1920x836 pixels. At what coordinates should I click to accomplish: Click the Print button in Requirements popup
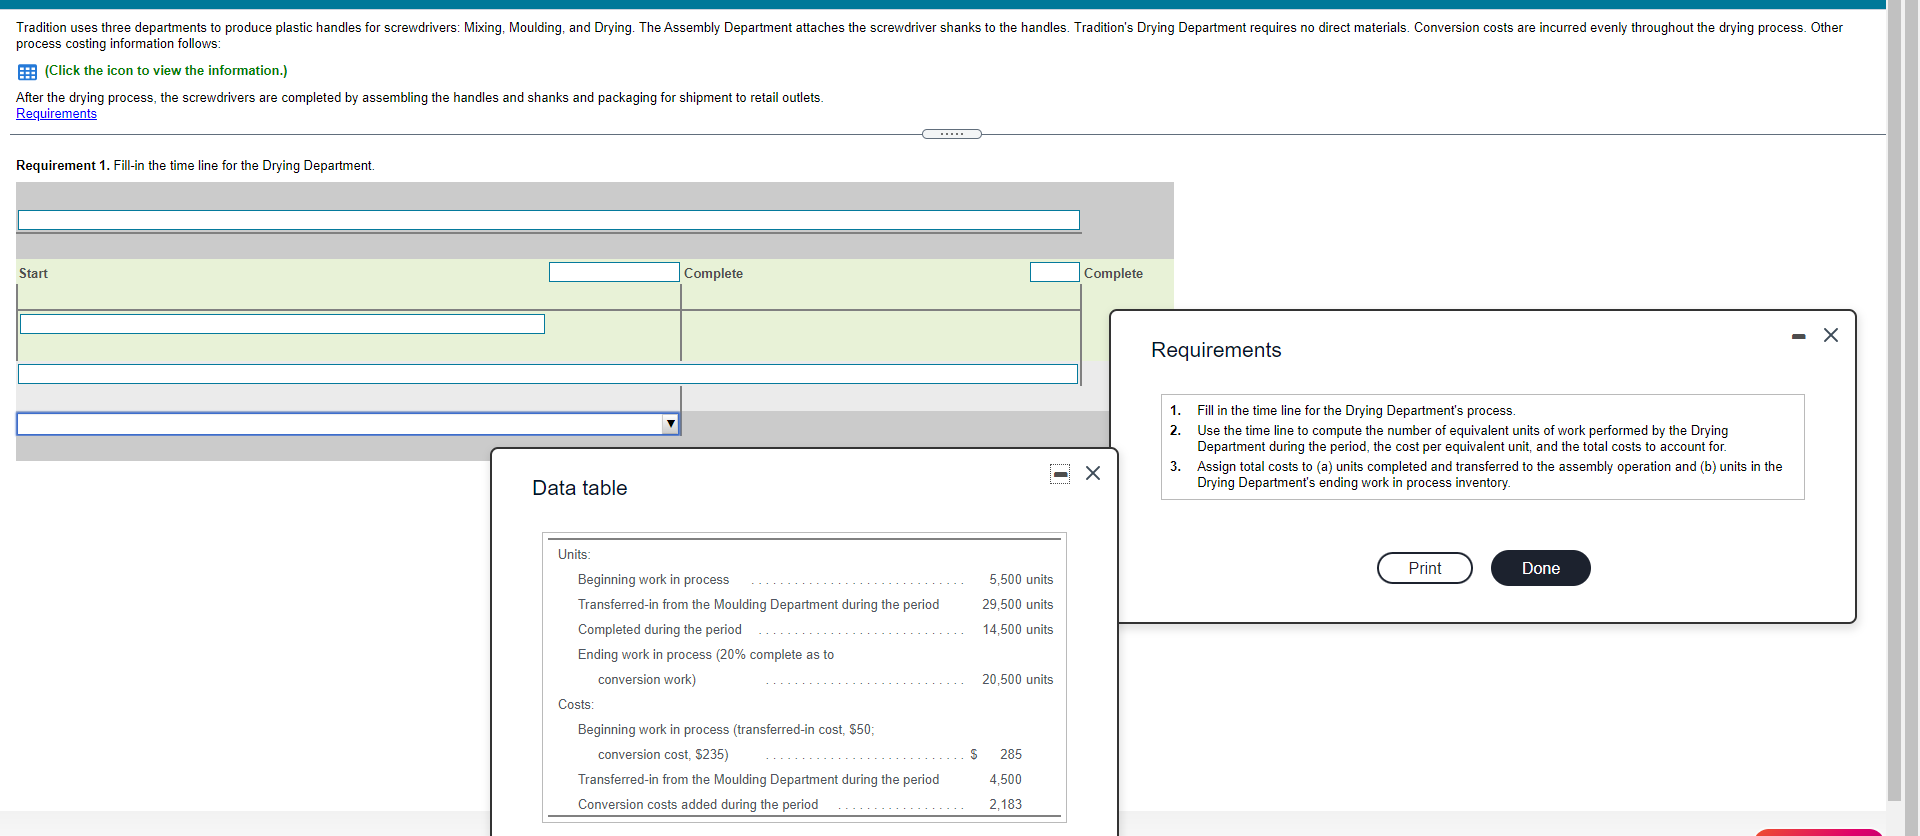click(1425, 568)
